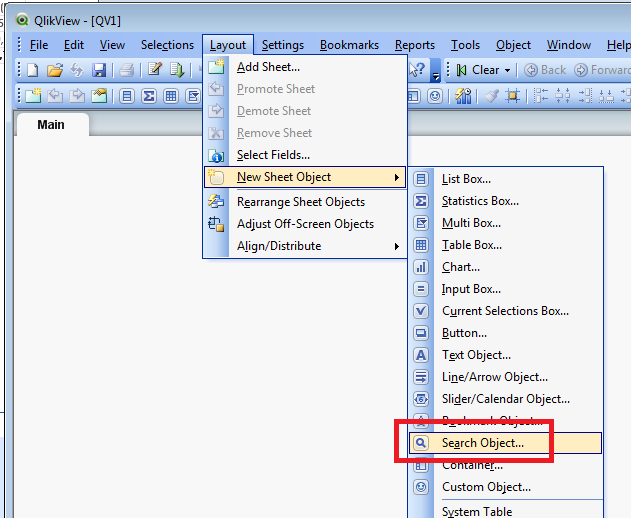The height and width of the screenshot is (518, 631).
Task: Choose Statistics Box... from submenu
Action: 505,201
